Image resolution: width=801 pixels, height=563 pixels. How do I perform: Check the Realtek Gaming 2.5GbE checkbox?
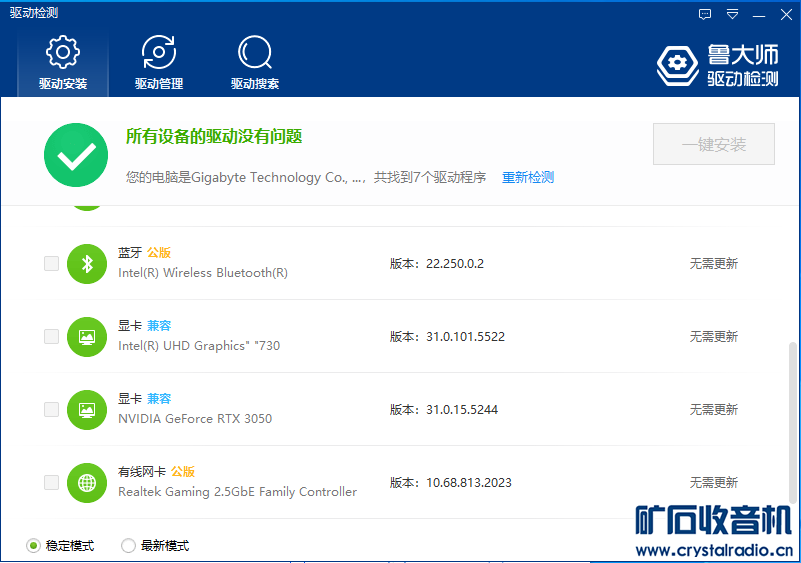(x=52, y=483)
